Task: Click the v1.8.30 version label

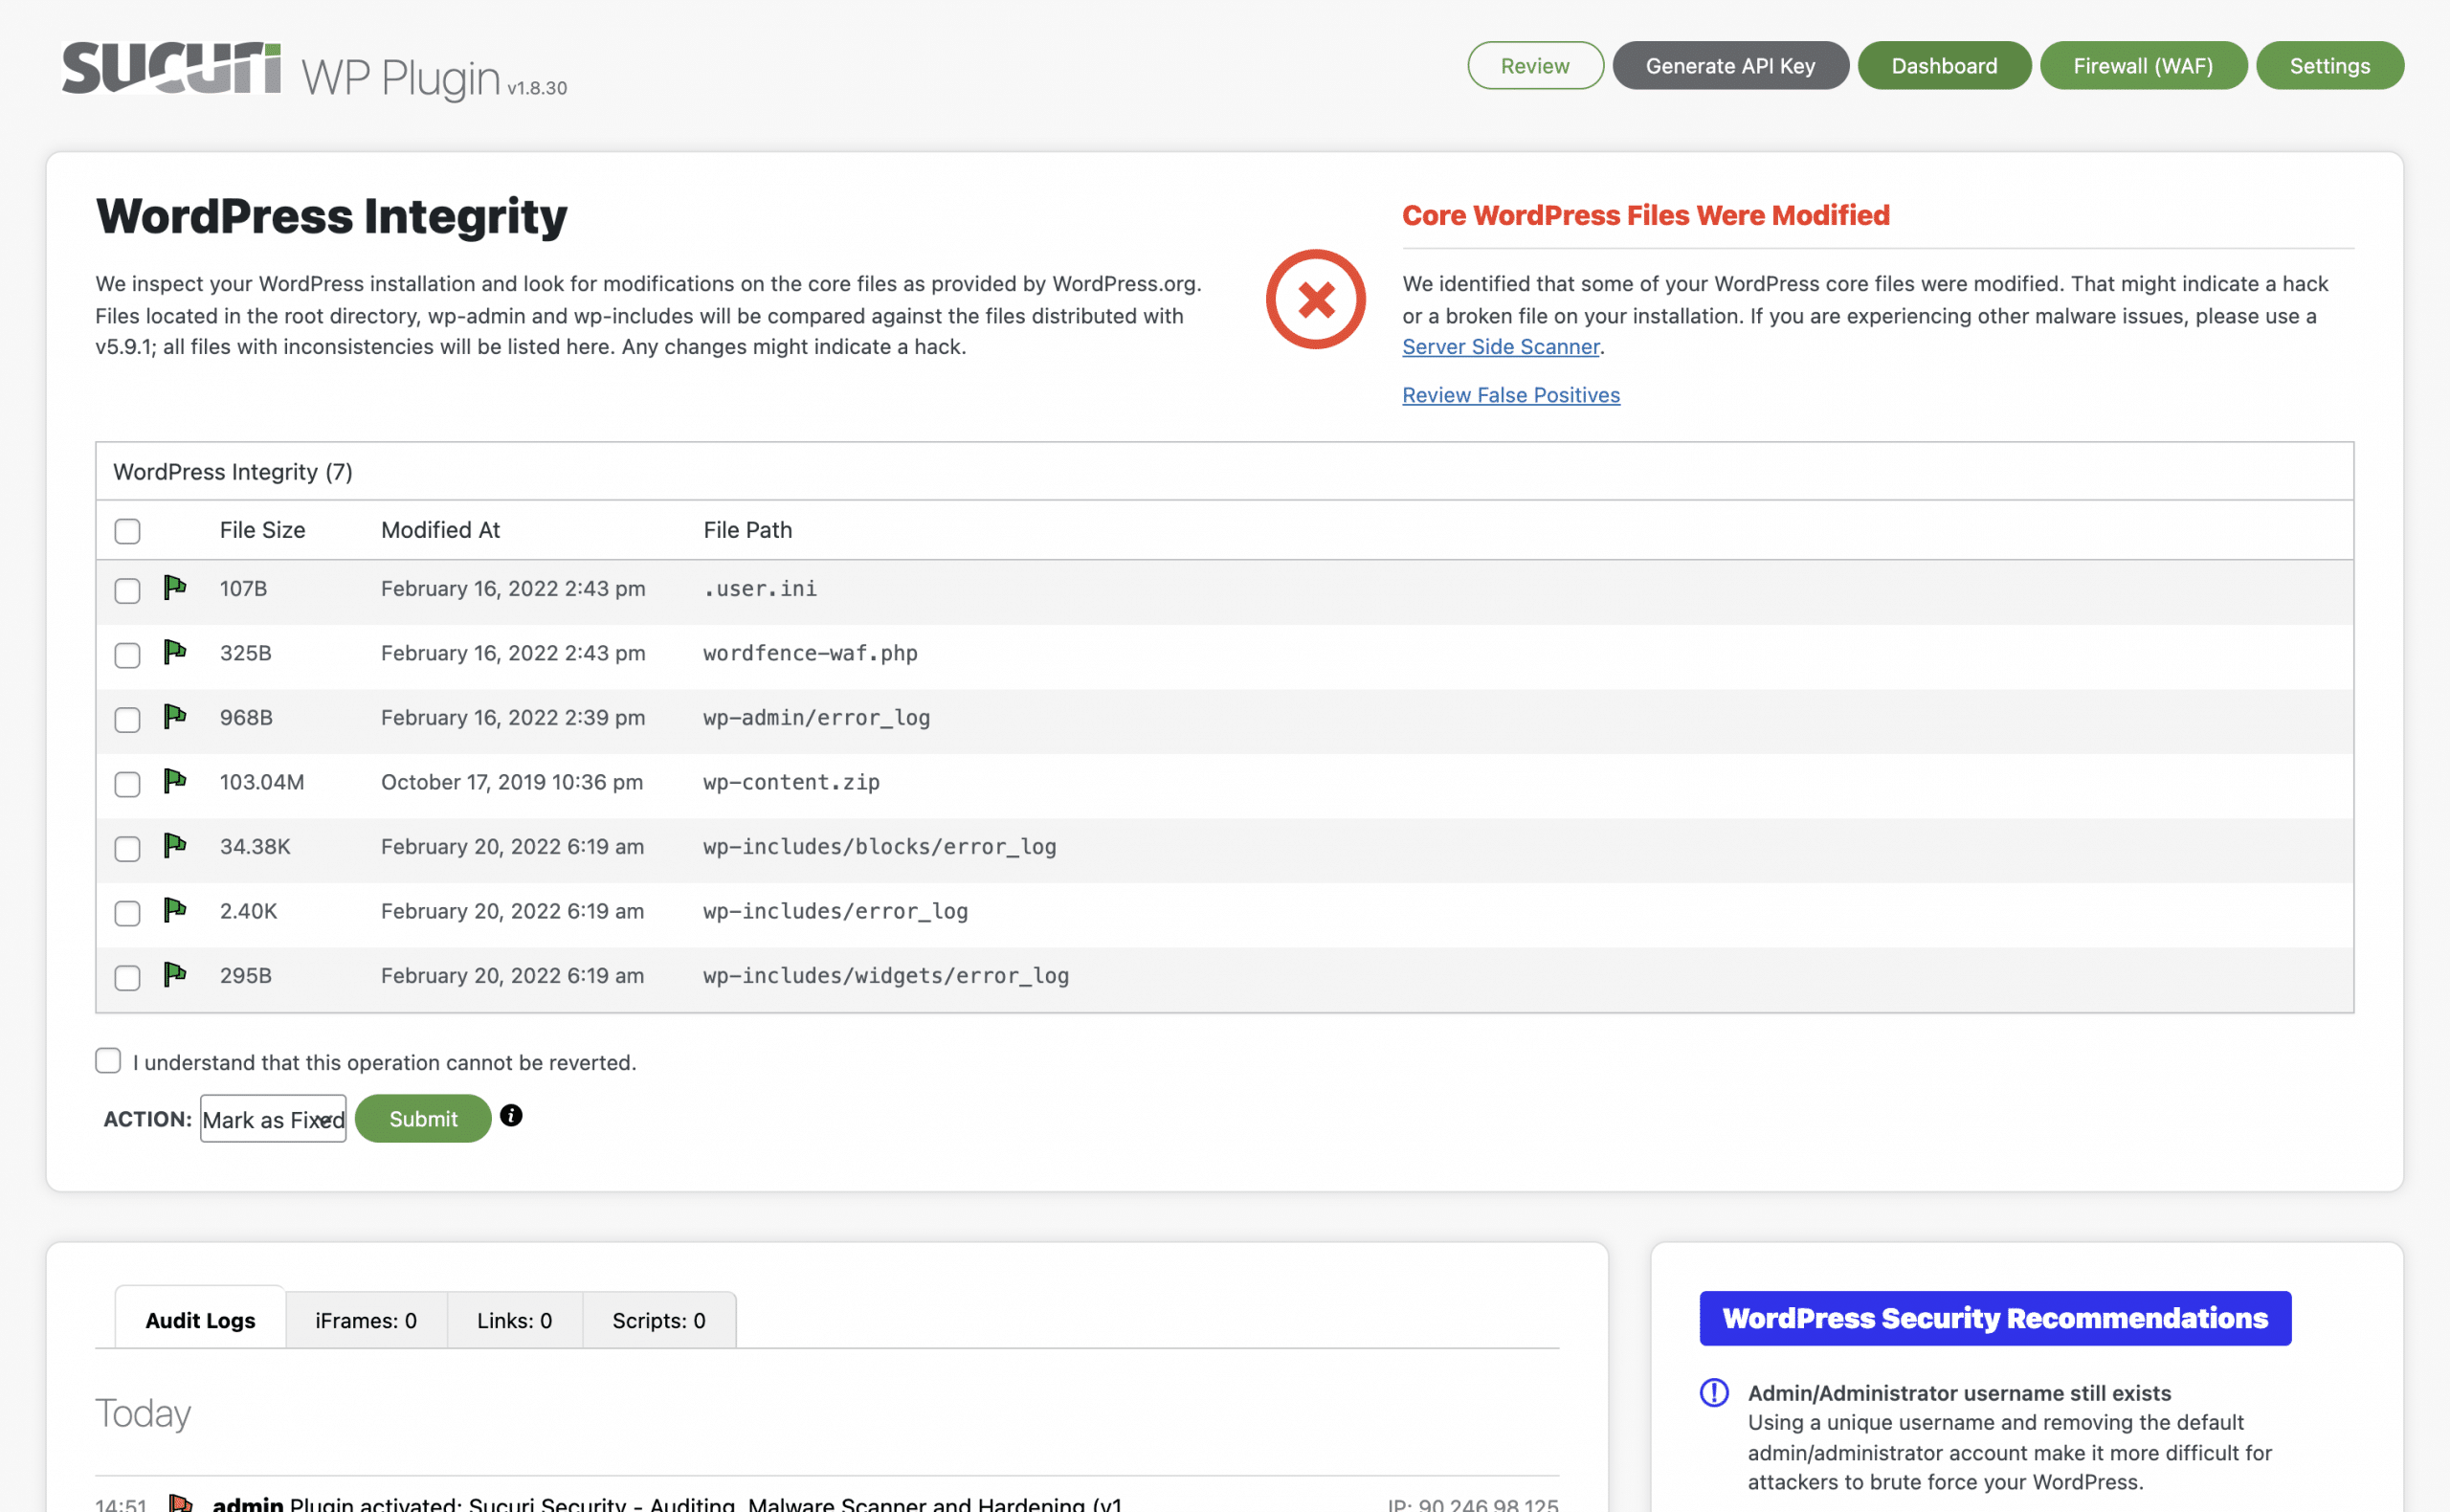Action: (537, 88)
